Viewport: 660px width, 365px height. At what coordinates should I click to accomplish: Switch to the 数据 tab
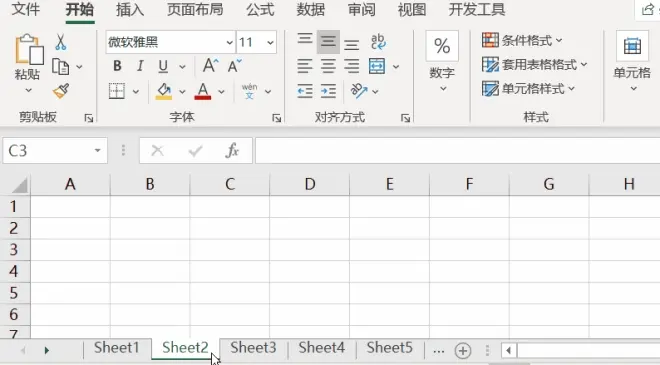[x=311, y=9]
